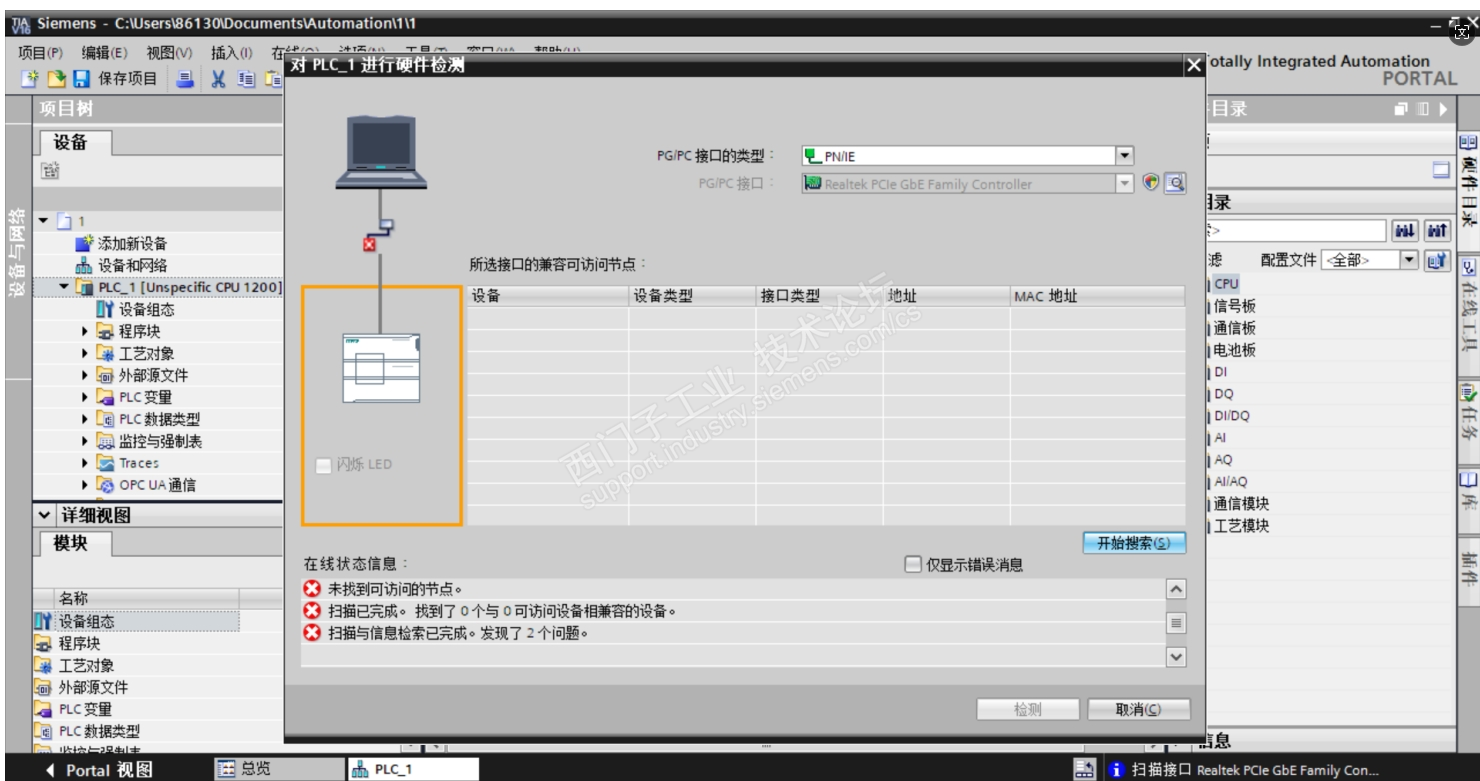Switch to Portal 视图
The width and height of the screenshot is (1480, 781).
point(99,769)
